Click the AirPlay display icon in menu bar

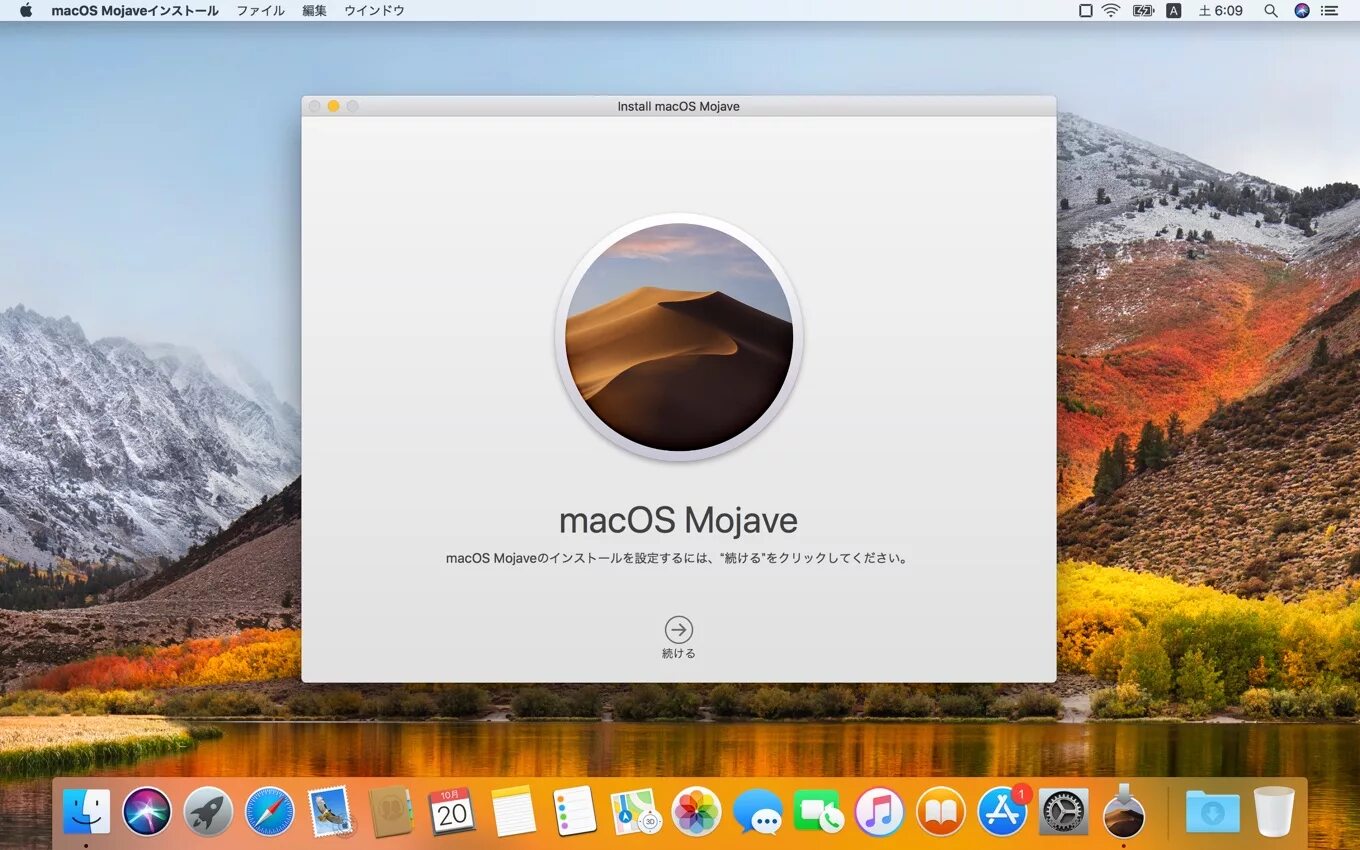click(1086, 10)
